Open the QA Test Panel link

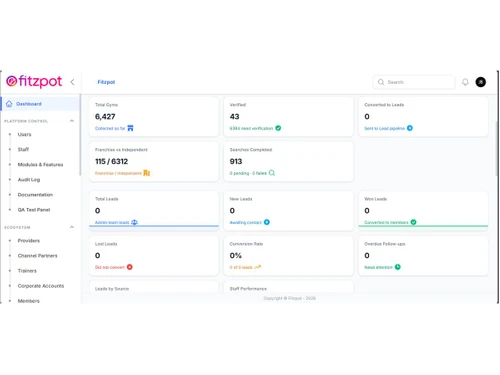tap(34, 210)
